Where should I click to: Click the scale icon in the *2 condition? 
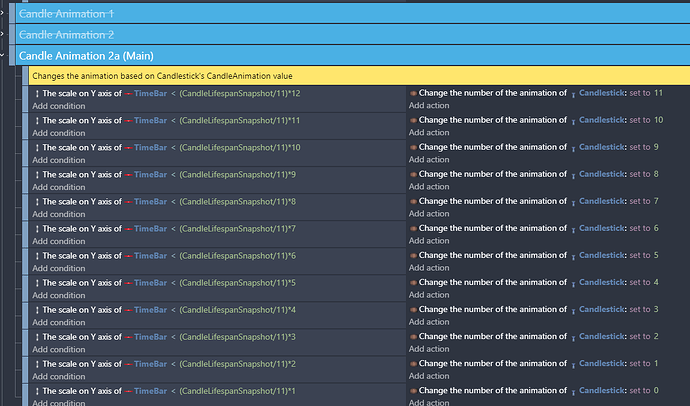[37, 363]
